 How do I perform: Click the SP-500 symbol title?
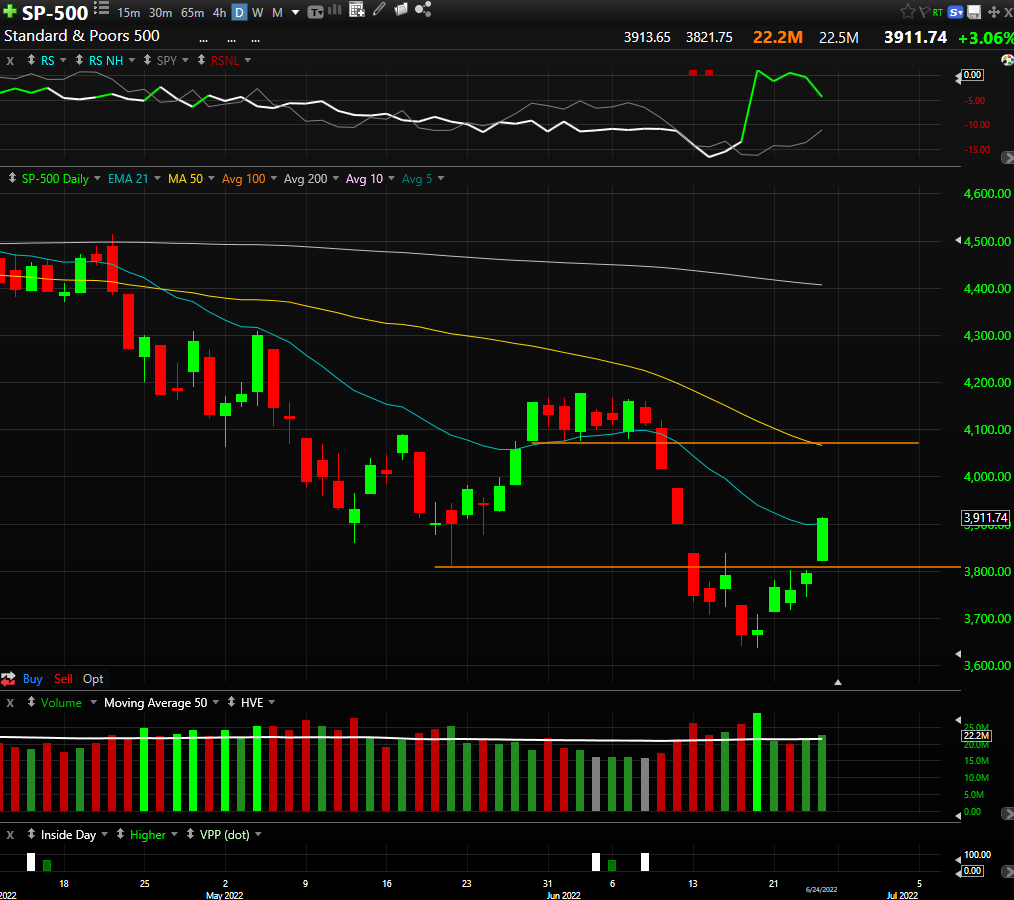[55, 12]
